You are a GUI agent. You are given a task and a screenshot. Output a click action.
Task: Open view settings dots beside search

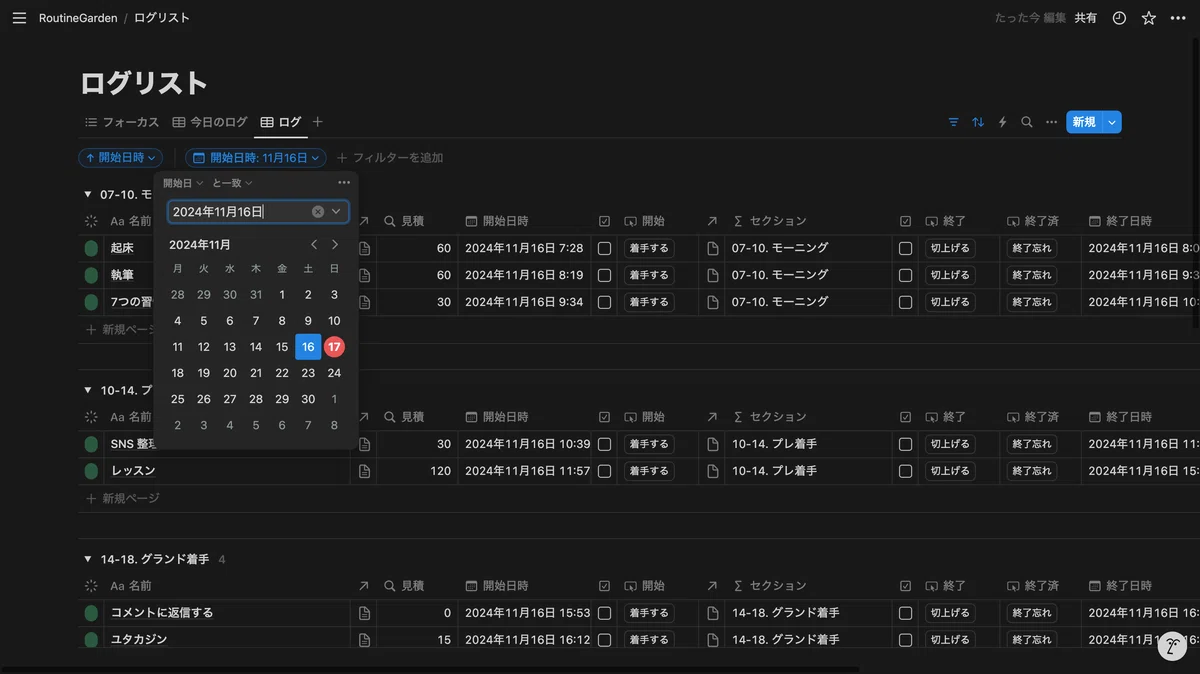[1051, 122]
